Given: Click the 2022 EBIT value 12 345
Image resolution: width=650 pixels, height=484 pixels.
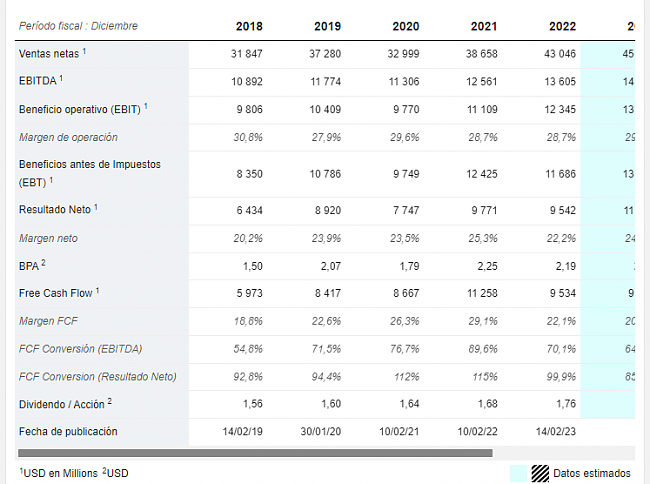Looking at the screenshot, I should (560, 109).
